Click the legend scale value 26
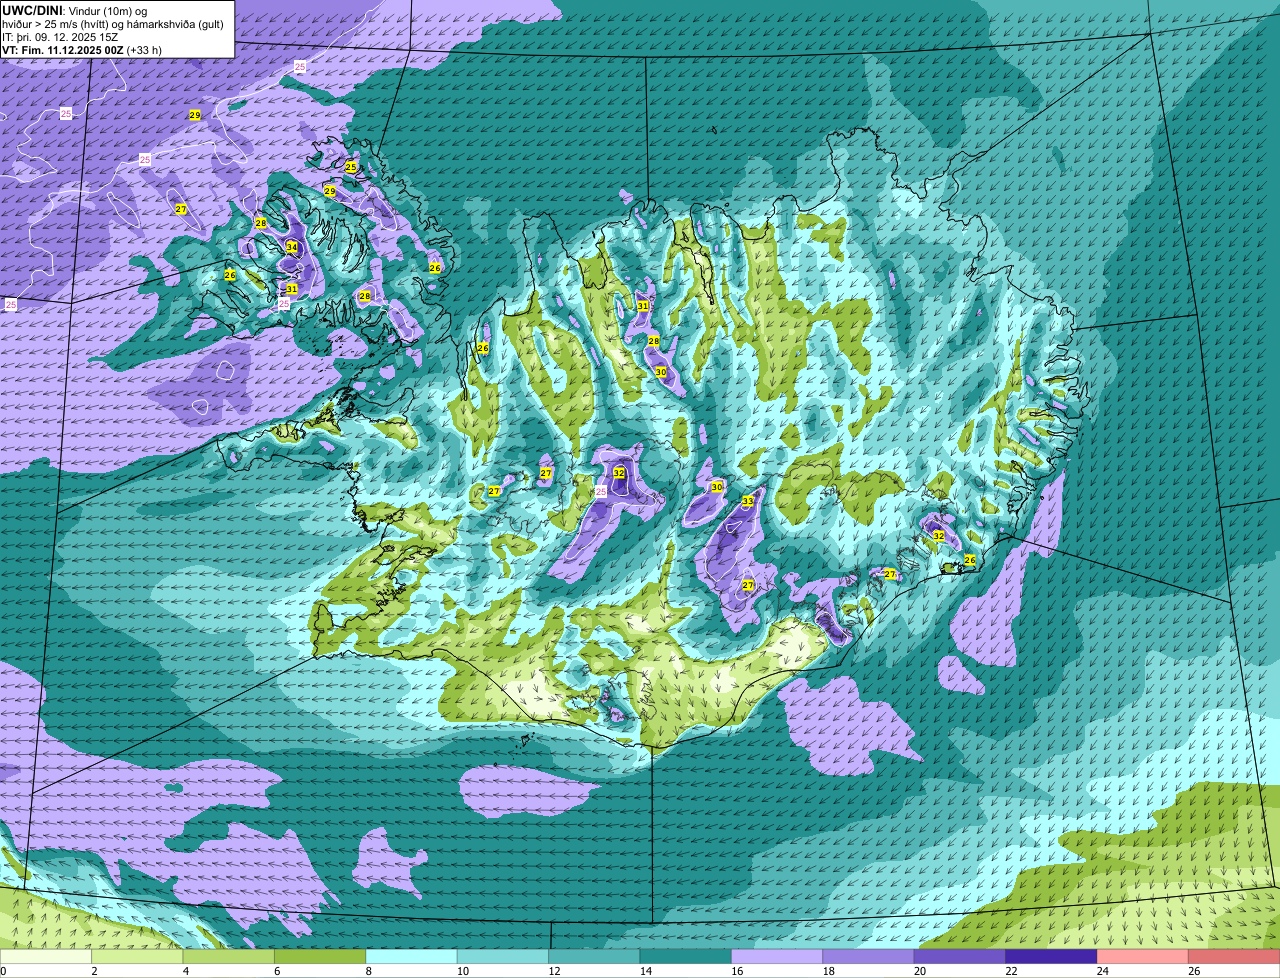This screenshot has height=978, width=1280. tap(1194, 971)
